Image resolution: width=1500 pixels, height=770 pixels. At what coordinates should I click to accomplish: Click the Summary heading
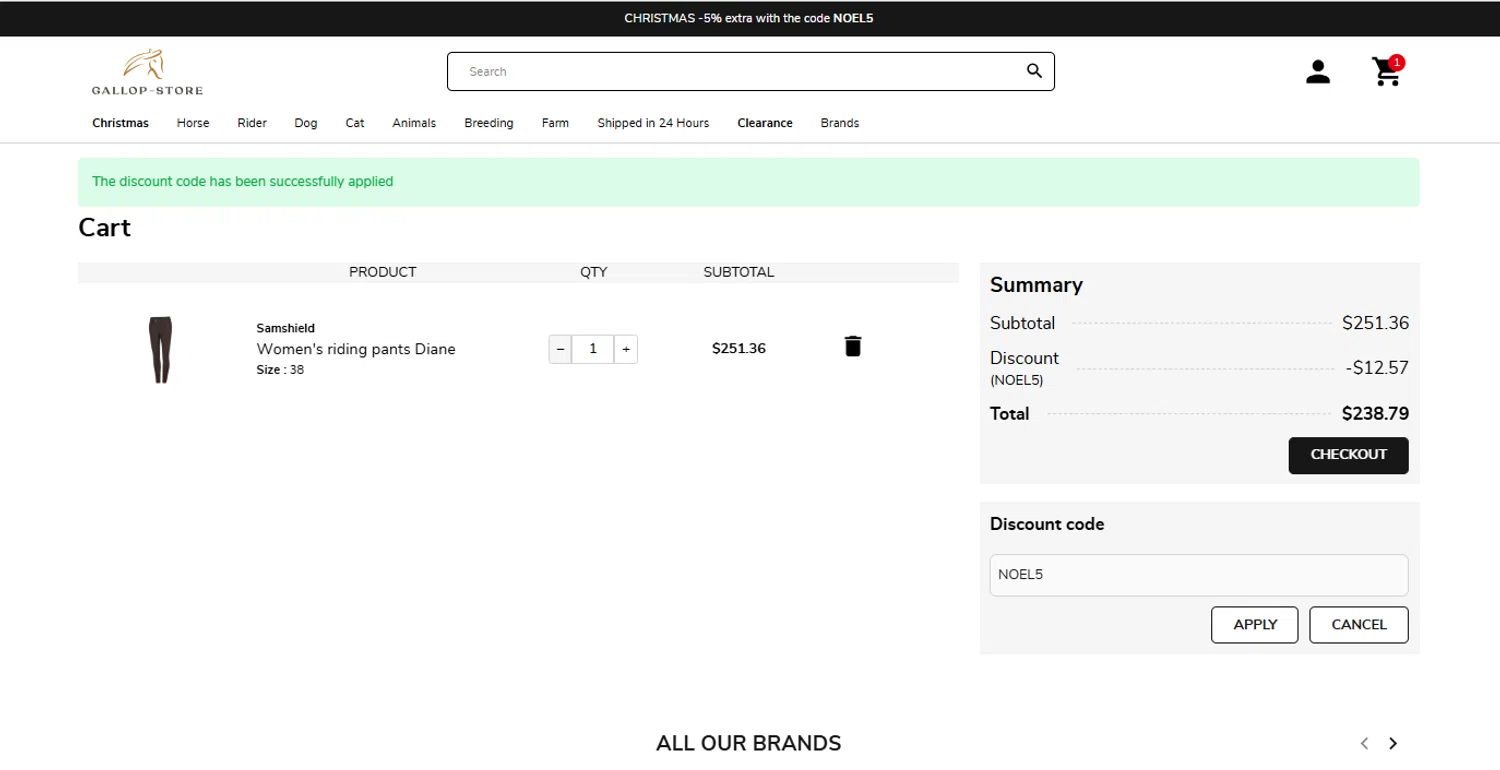coord(1036,285)
